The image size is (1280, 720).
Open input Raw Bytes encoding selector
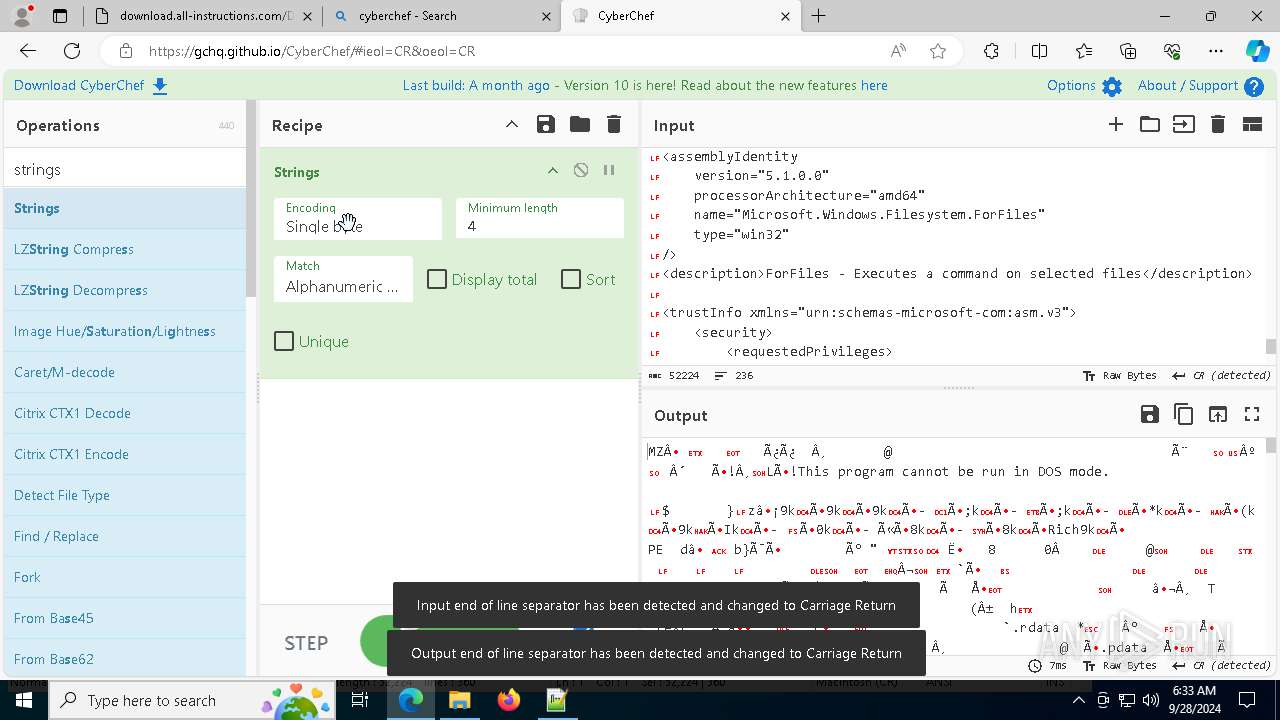tap(1120, 376)
